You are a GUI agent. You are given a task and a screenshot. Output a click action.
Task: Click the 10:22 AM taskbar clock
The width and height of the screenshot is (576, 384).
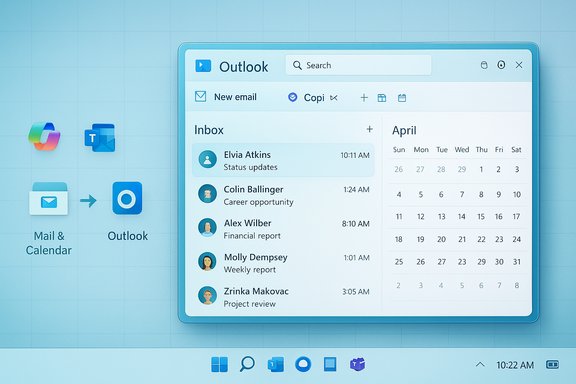point(515,365)
